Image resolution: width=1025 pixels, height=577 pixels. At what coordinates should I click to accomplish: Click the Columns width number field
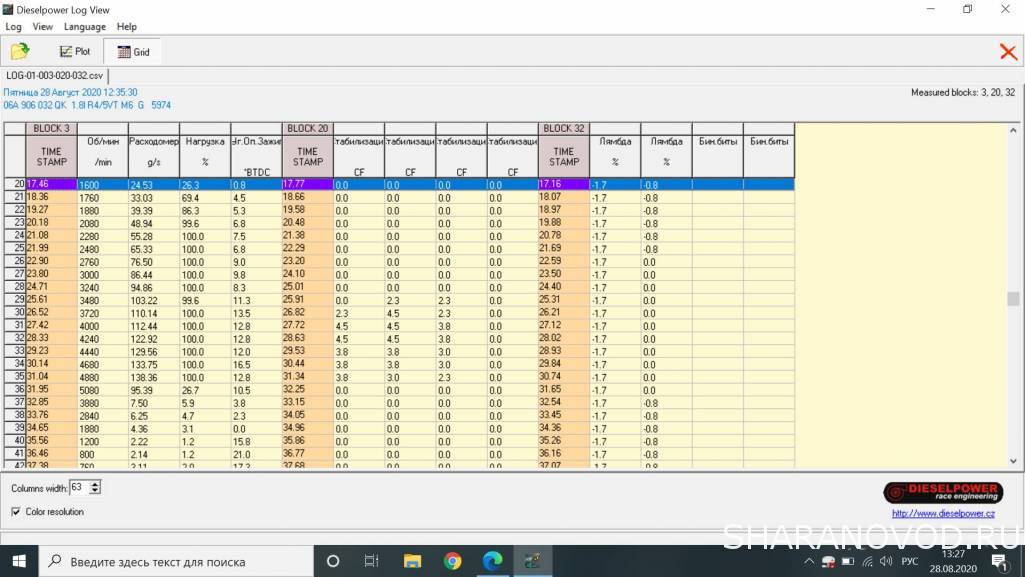(79, 488)
